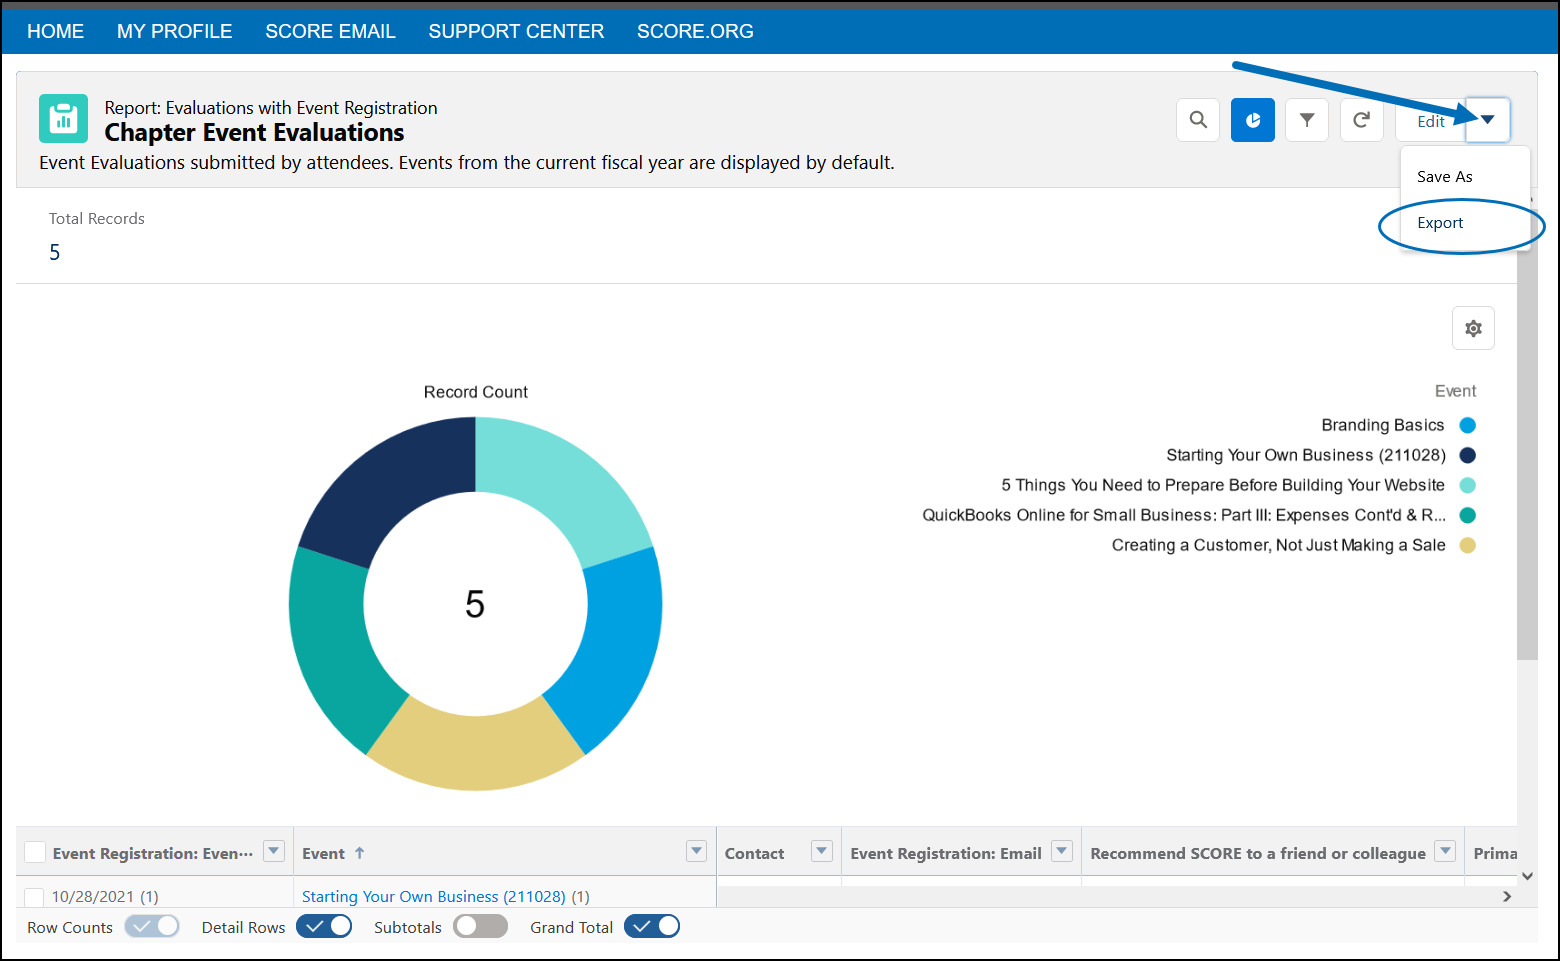Choose Save As in the dropdown menu
The height and width of the screenshot is (961, 1560).
point(1444,177)
